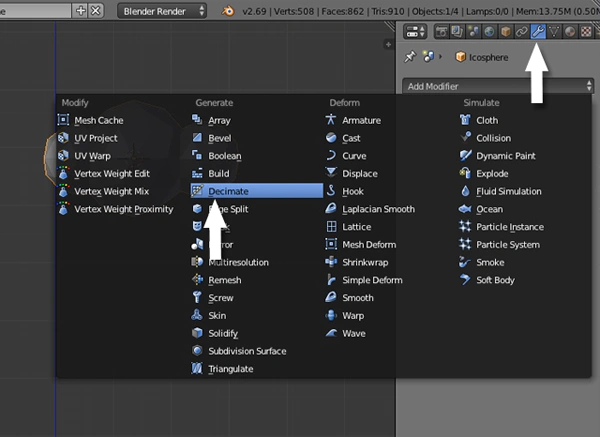Toggle the pin icon beside Icosphere
600x437 pixels.
[x=410, y=57]
